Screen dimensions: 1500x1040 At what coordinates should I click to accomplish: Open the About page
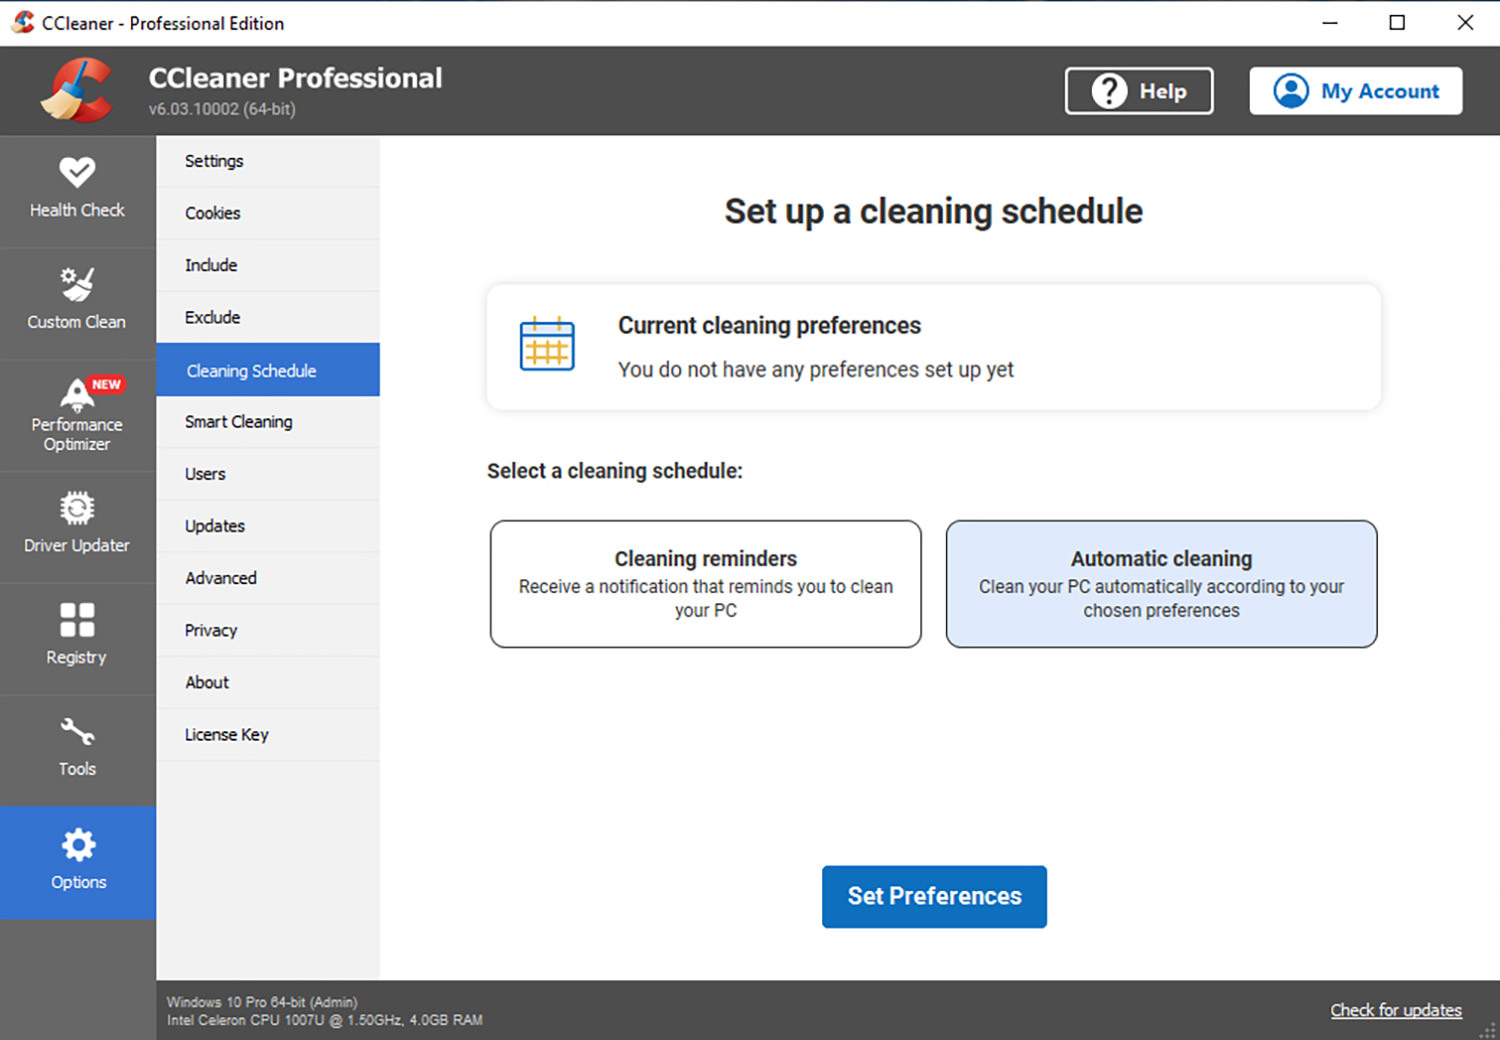click(x=268, y=682)
